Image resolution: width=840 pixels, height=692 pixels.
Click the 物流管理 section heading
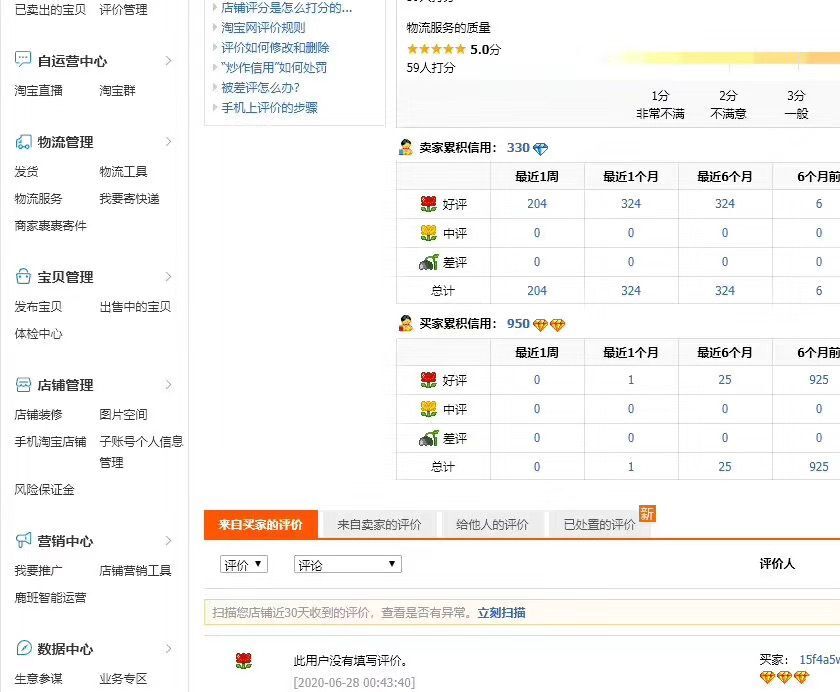click(x=65, y=142)
